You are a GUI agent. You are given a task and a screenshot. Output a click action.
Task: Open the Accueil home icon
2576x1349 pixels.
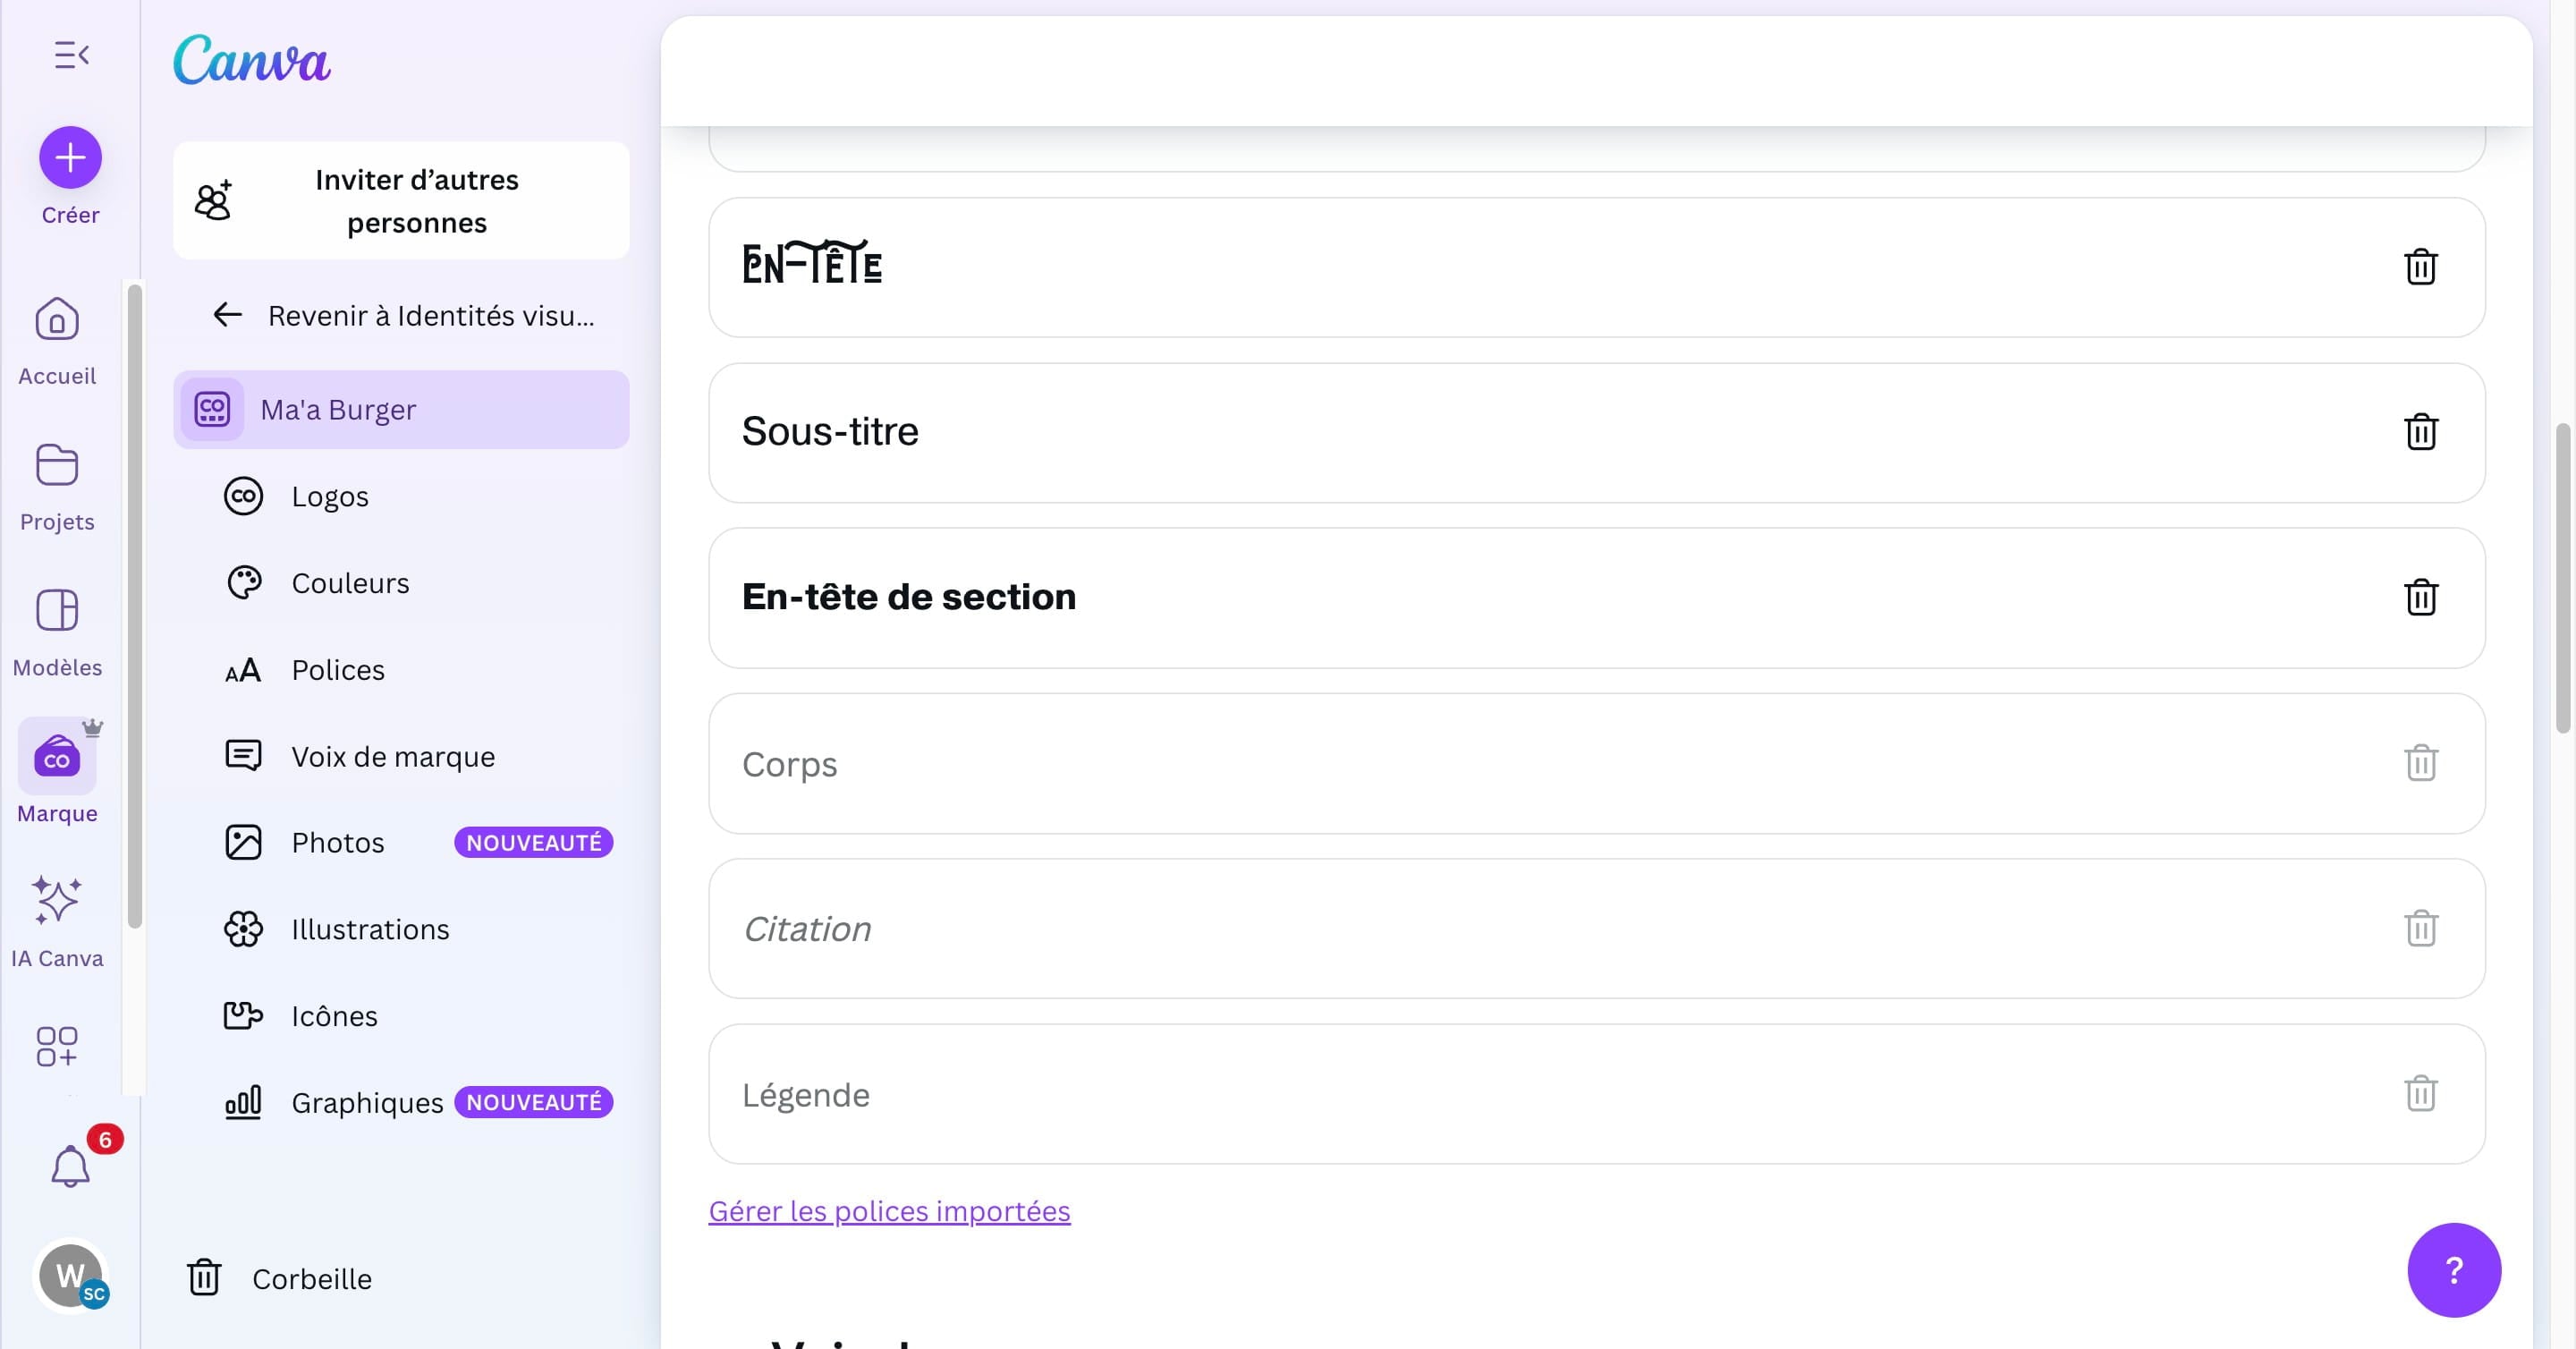[57, 320]
